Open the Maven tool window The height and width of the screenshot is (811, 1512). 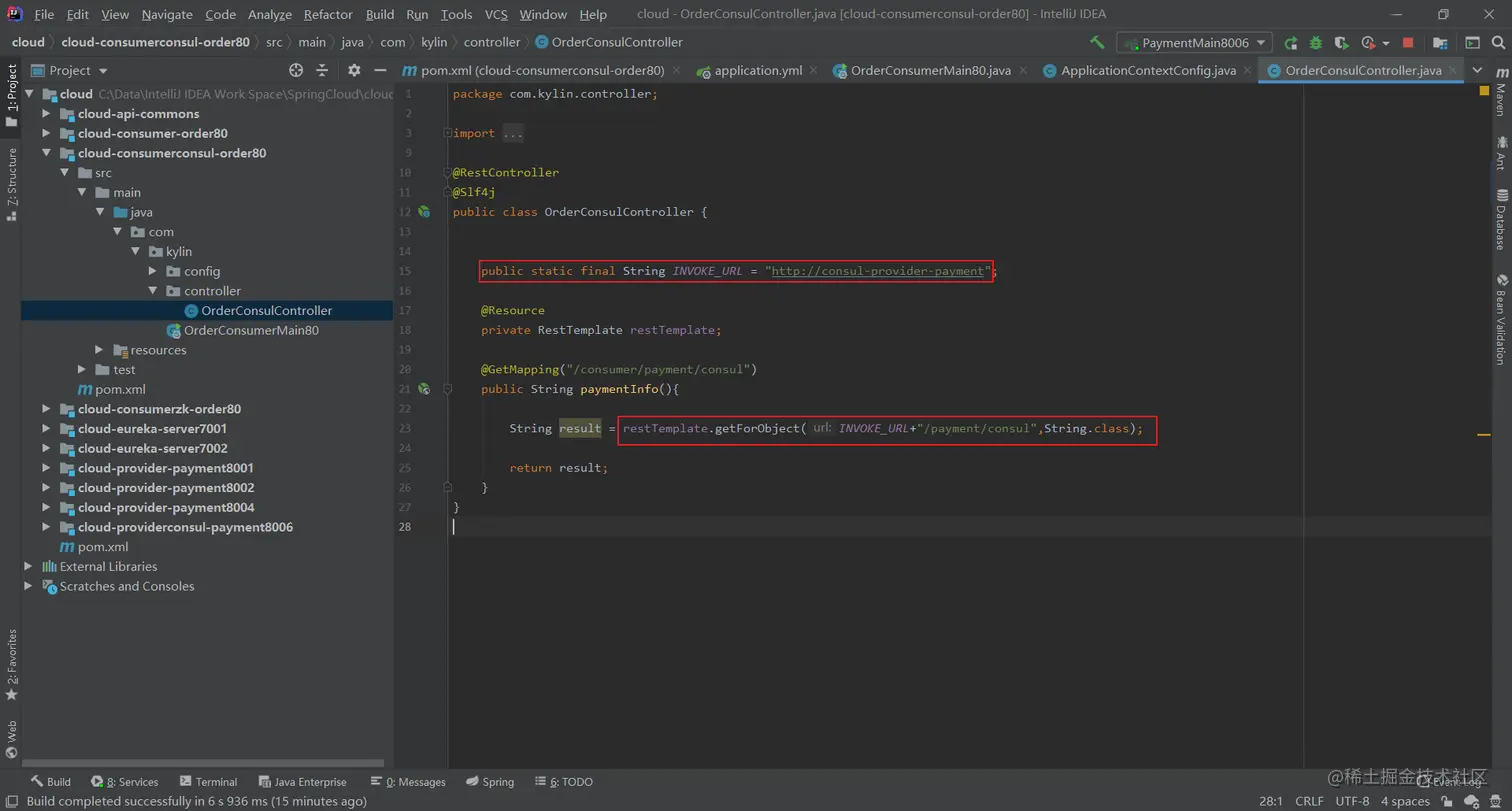1501,92
